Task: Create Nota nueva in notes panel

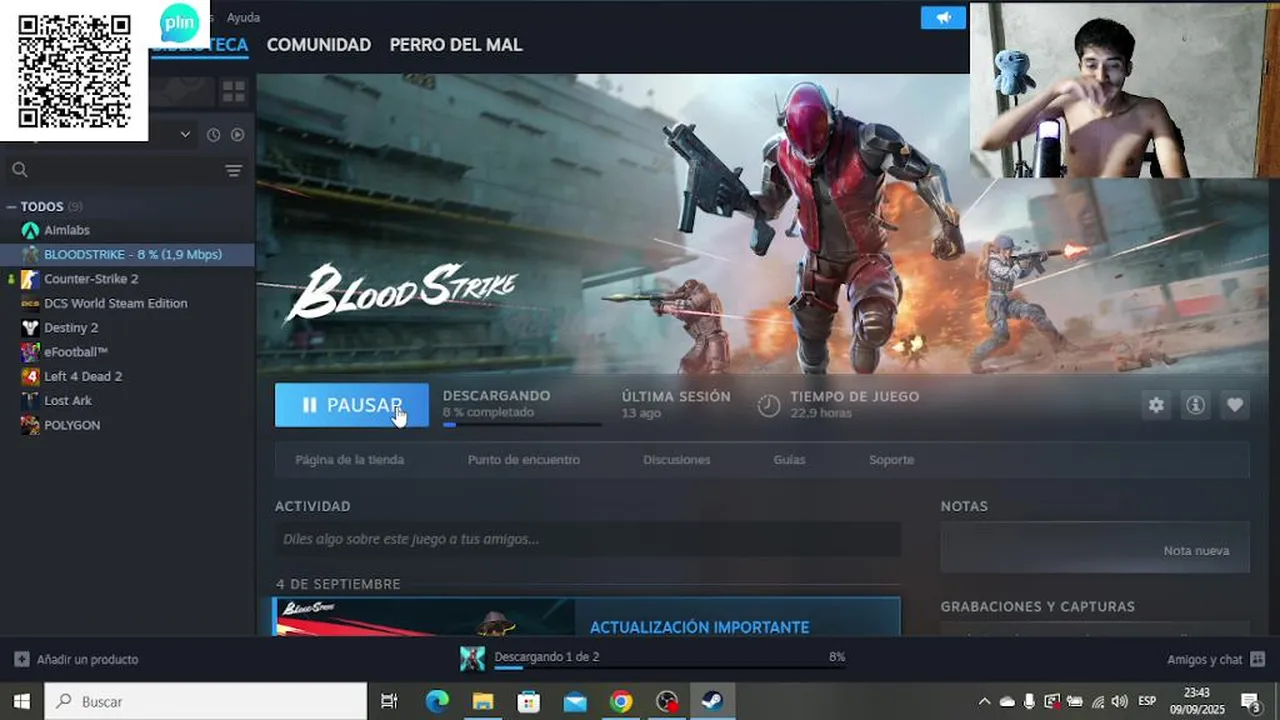Action: click(x=1196, y=551)
